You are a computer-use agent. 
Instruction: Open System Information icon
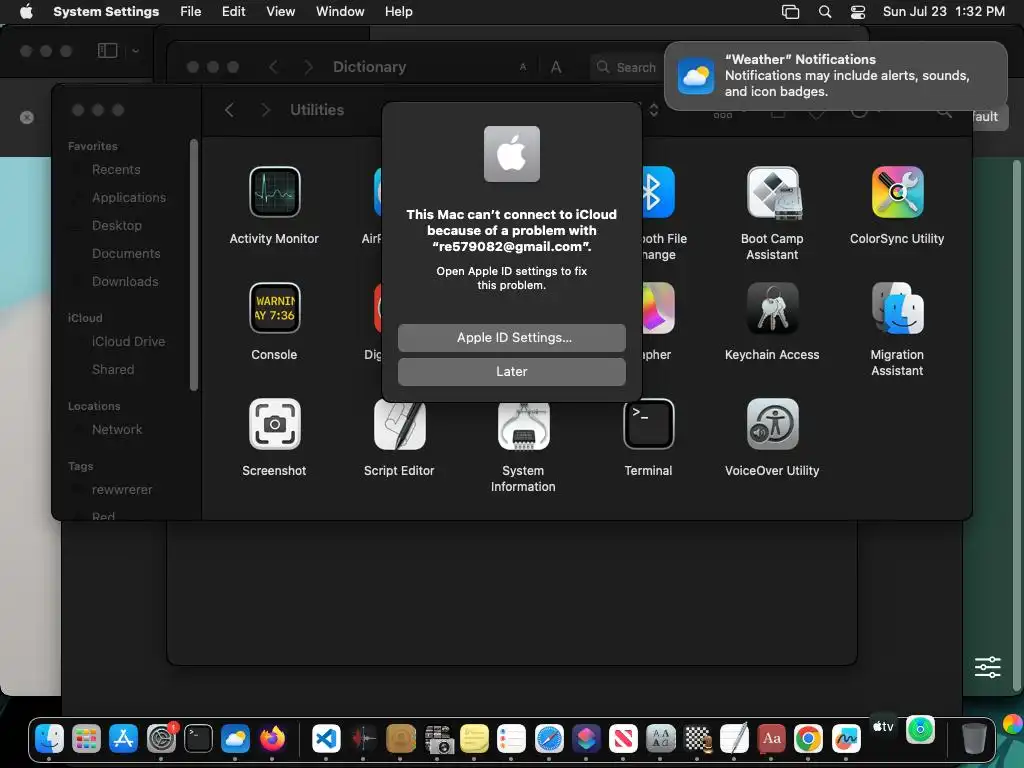(523, 426)
